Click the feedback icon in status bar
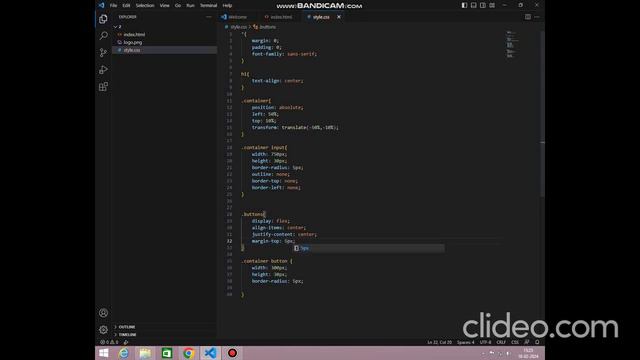The width and height of the screenshot is (640, 360). [527, 342]
